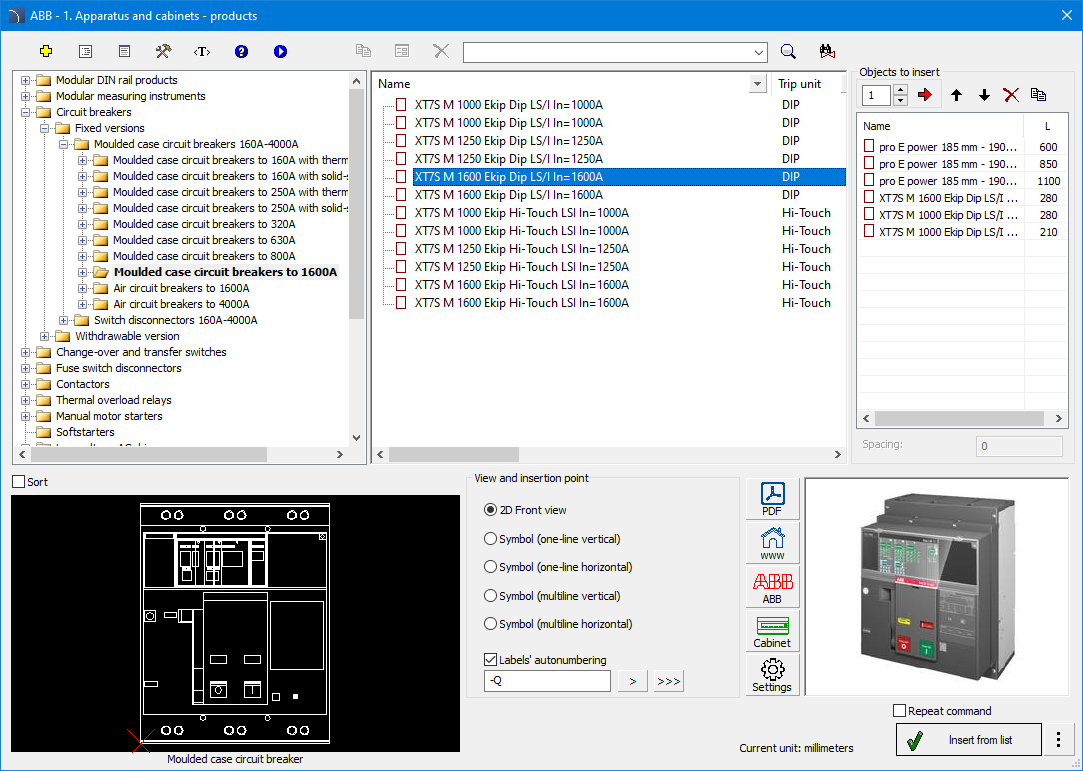Click the red arrow add to list

925,95
